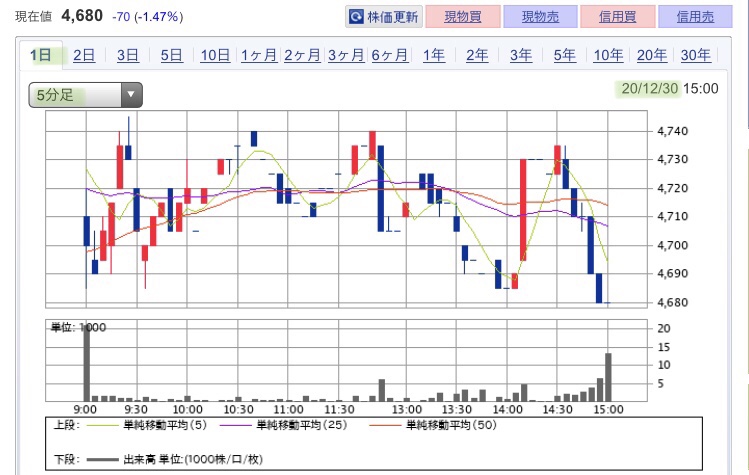
Task: View the 2年 chart range
Action: [477, 55]
